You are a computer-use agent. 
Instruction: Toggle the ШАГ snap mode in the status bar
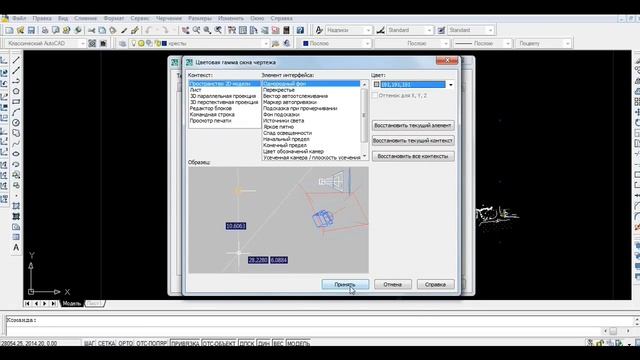[x=89, y=343]
